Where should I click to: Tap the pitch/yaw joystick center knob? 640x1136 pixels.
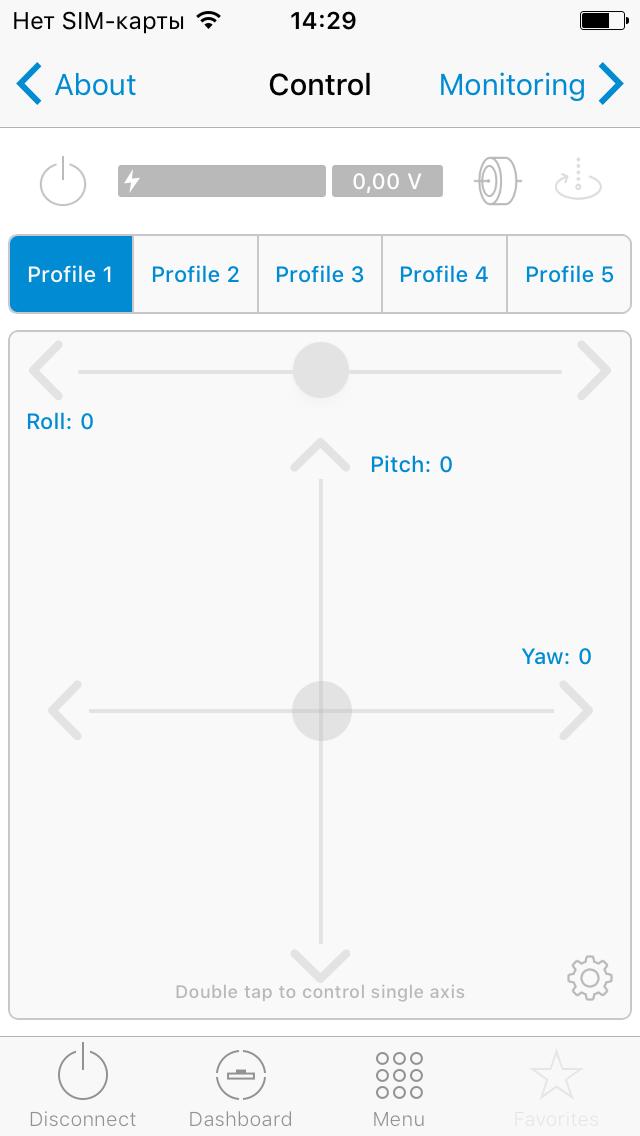[321, 711]
